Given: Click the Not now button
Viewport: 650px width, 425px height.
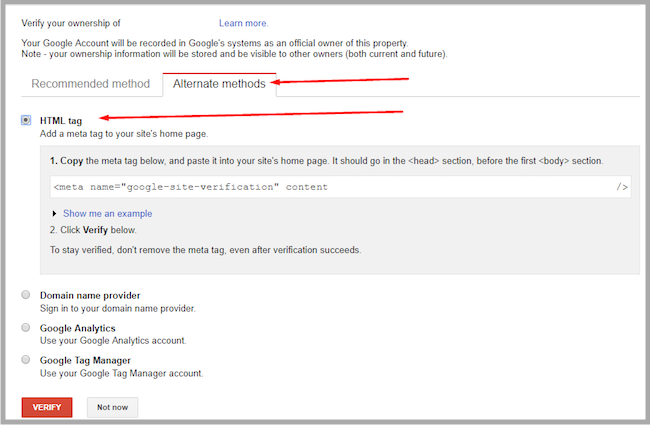Looking at the screenshot, I should point(112,407).
